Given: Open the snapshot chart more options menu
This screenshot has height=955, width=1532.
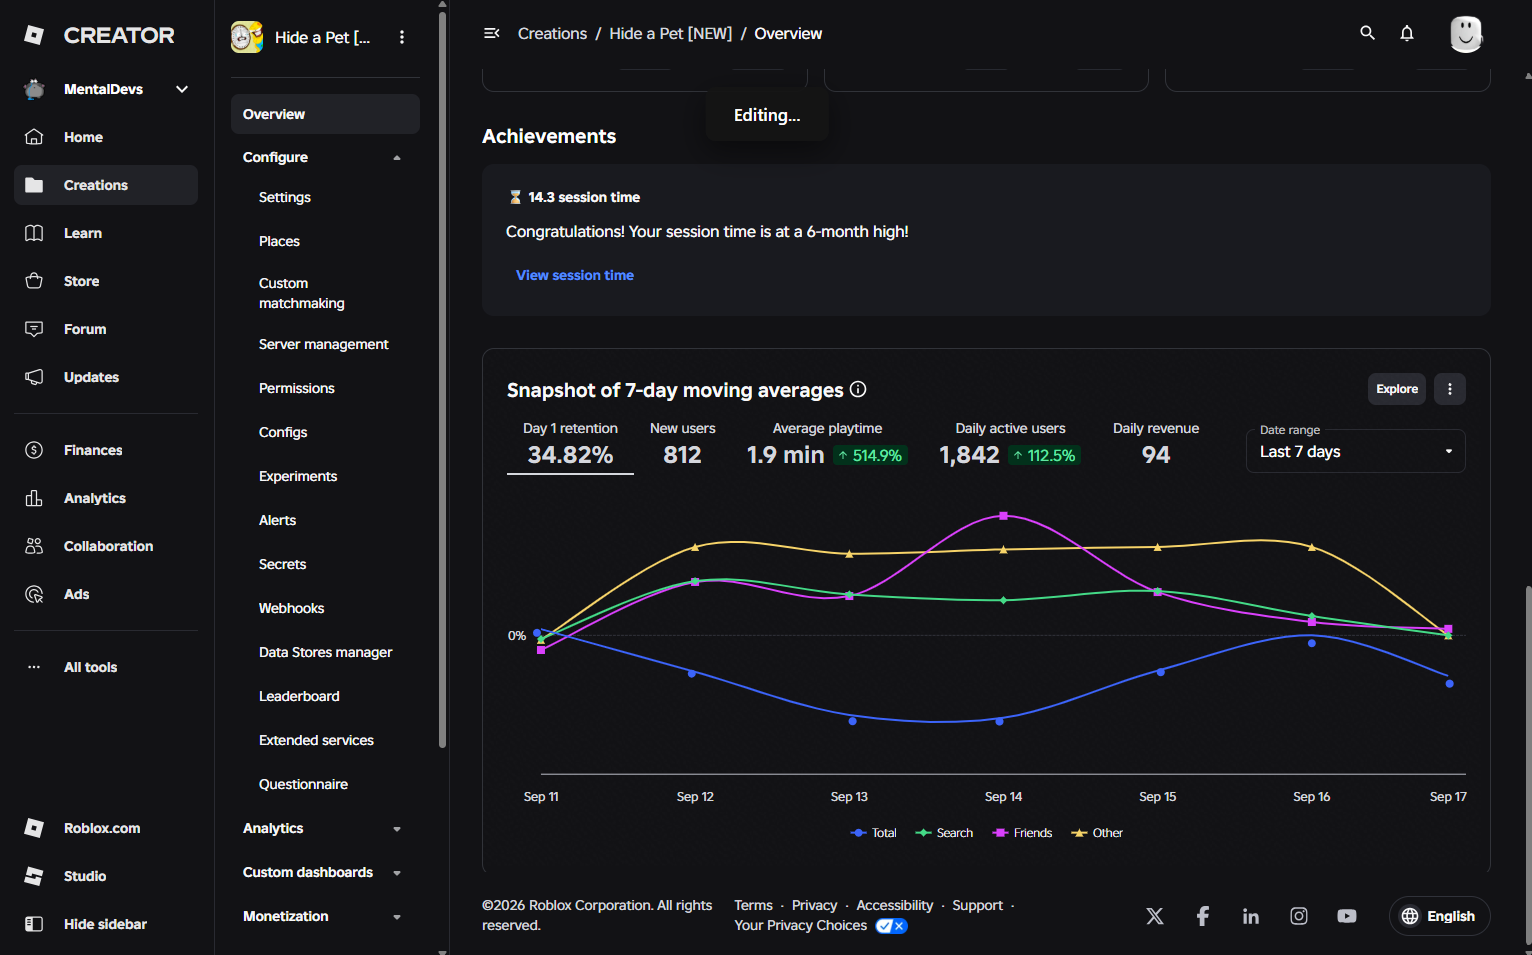Looking at the screenshot, I should point(1450,389).
